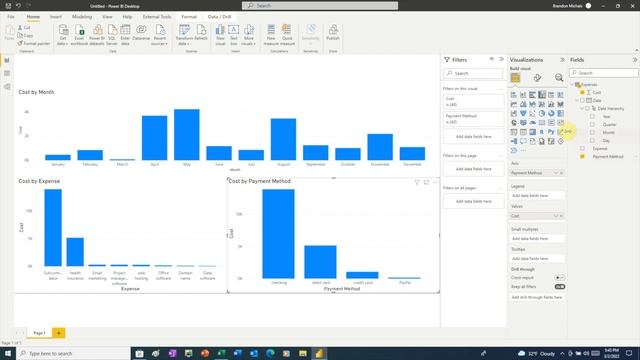Image resolution: width=640 pixels, height=360 pixels.
Task: Open the Payment Method filter card
Action: pos(473,119)
